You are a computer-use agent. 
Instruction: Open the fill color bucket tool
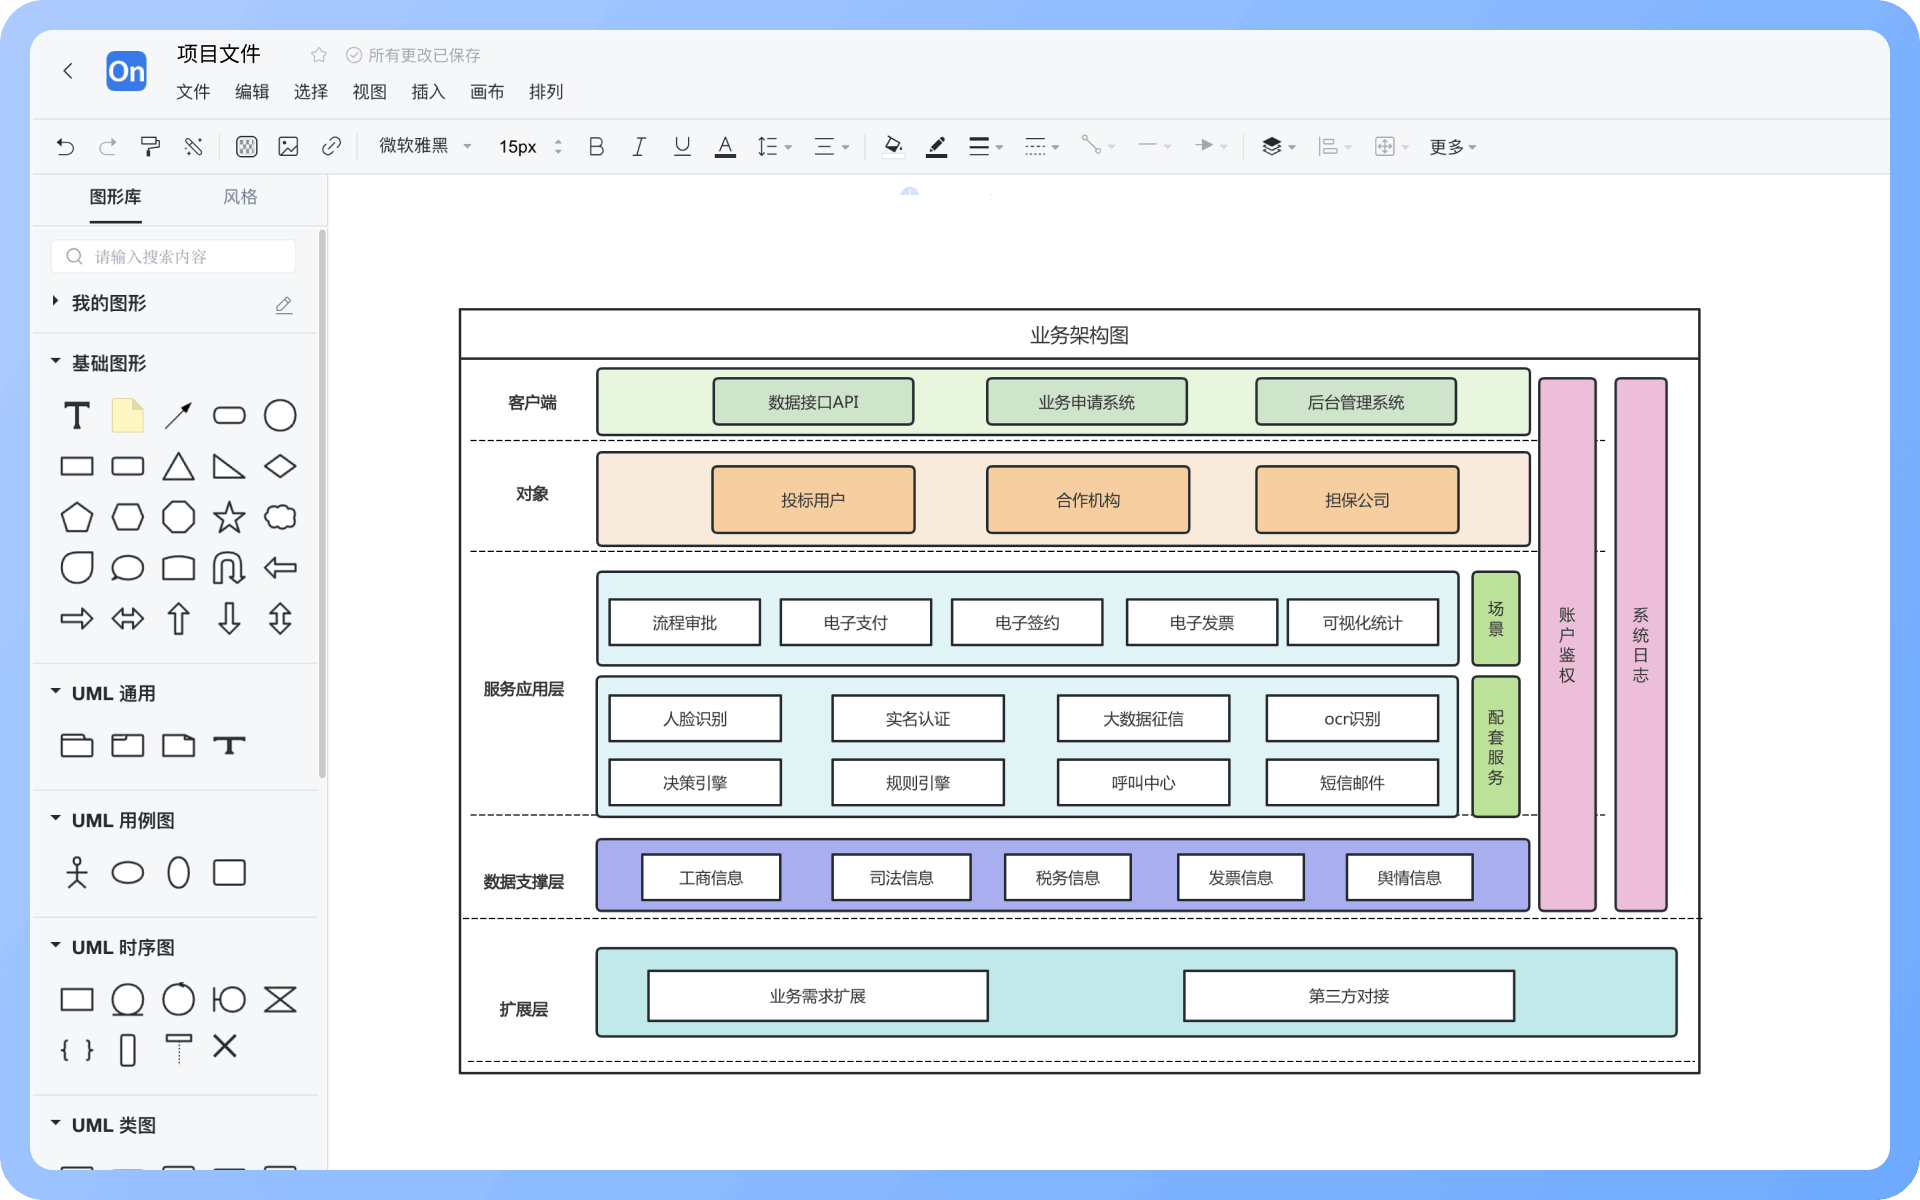893,147
